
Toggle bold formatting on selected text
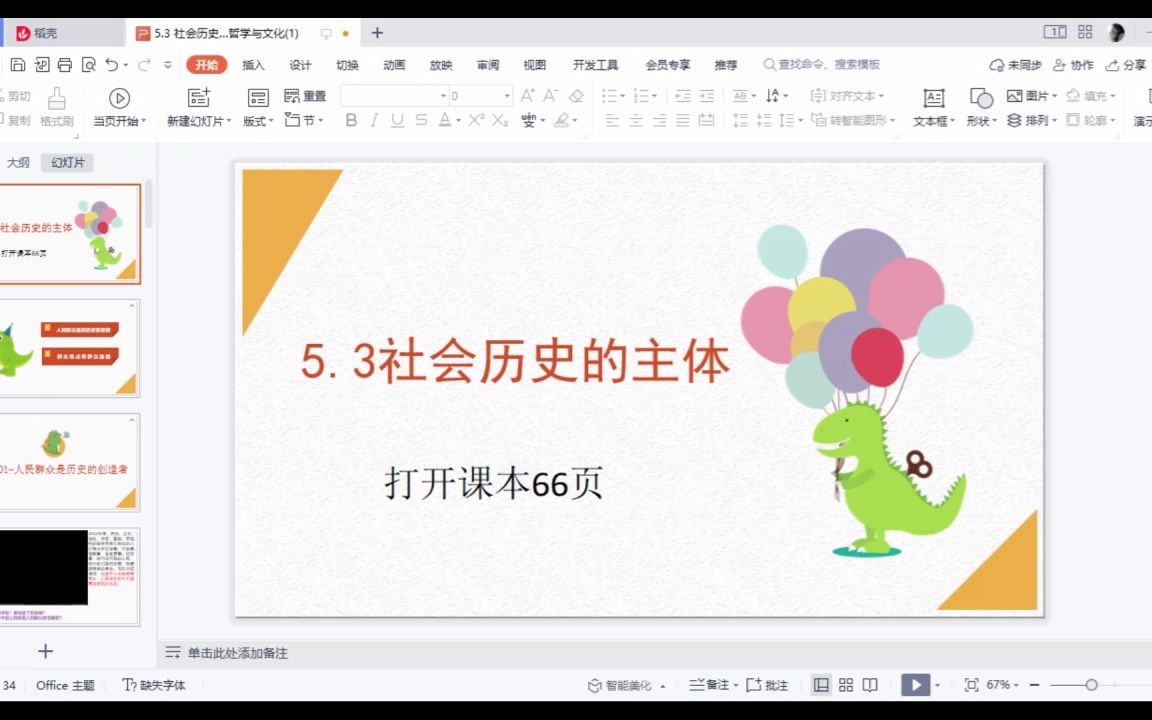click(350, 122)
